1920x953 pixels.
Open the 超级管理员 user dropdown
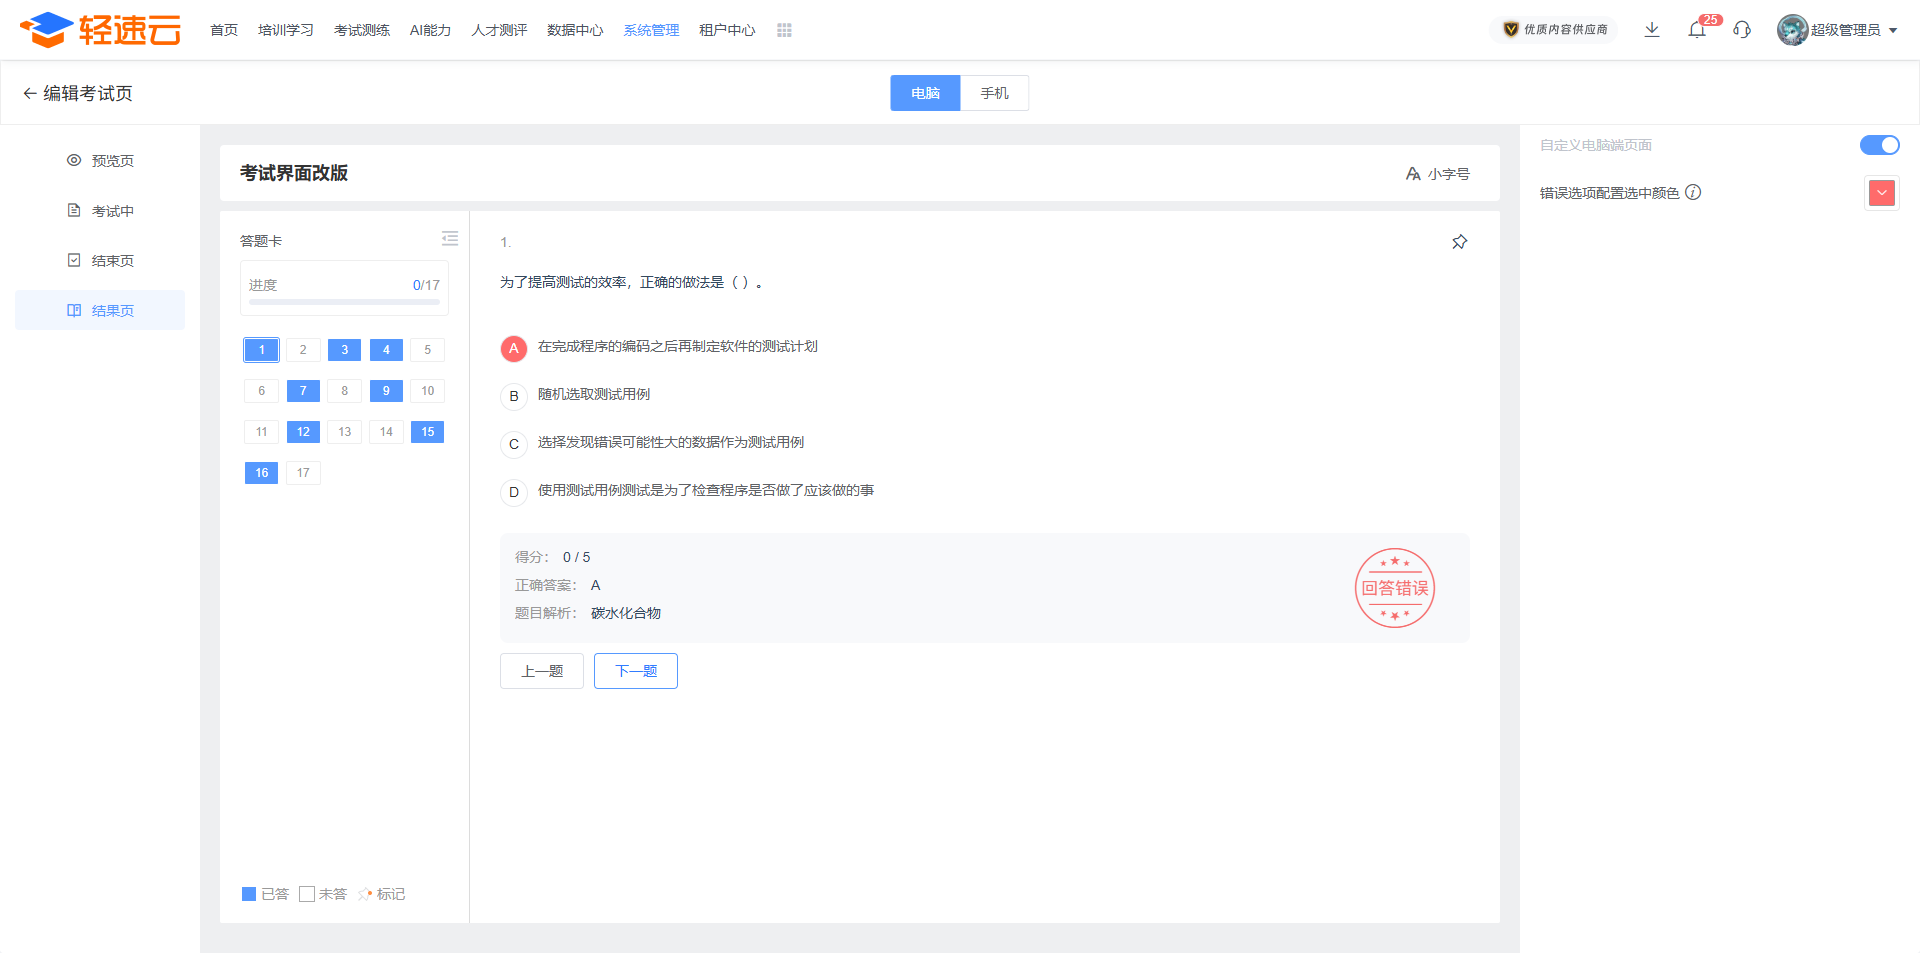(x=1838, y=30)
